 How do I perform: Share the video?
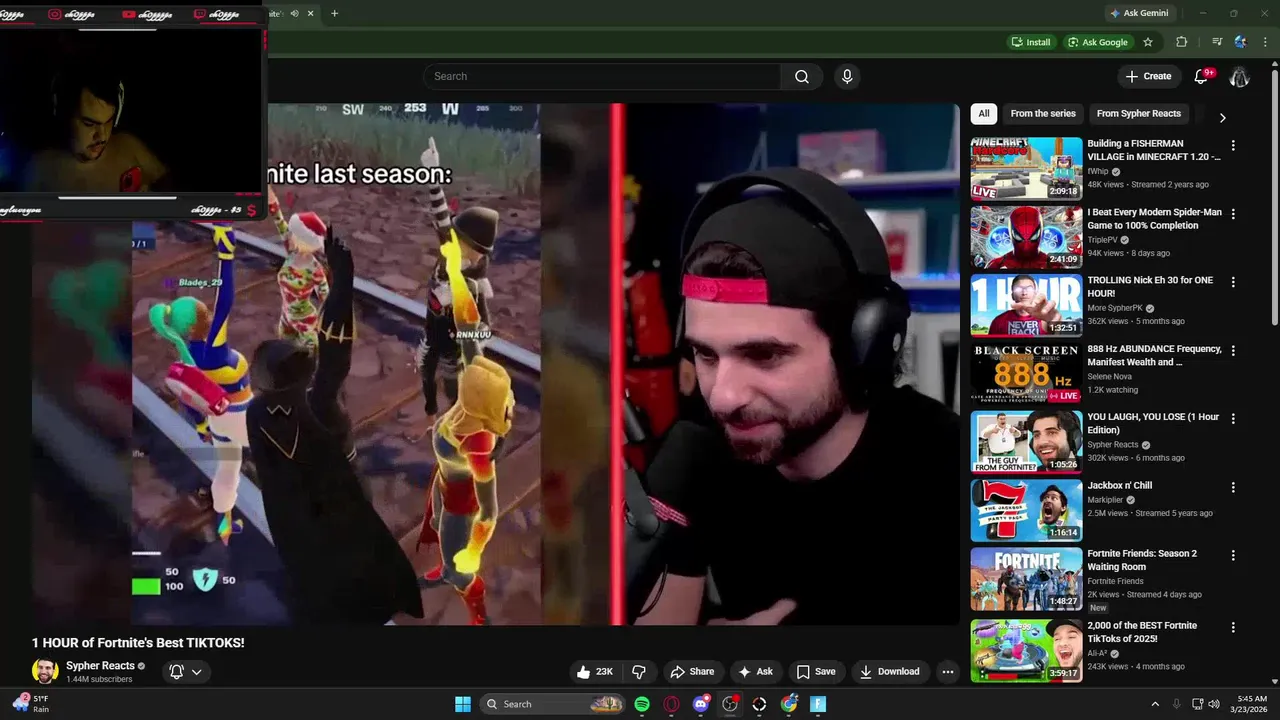pos(692,672)
